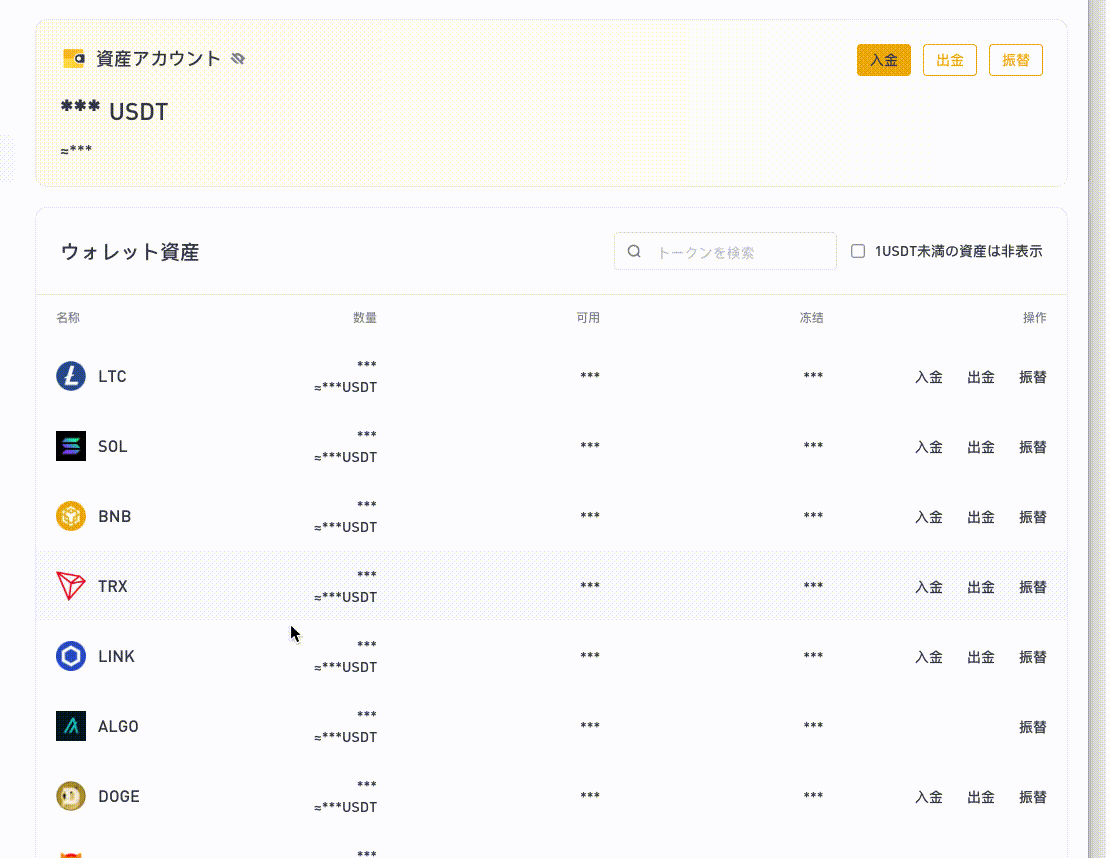Click the 操作 column header
Viewport: 1106px width, 858px height.
[x=1035, y=318]
